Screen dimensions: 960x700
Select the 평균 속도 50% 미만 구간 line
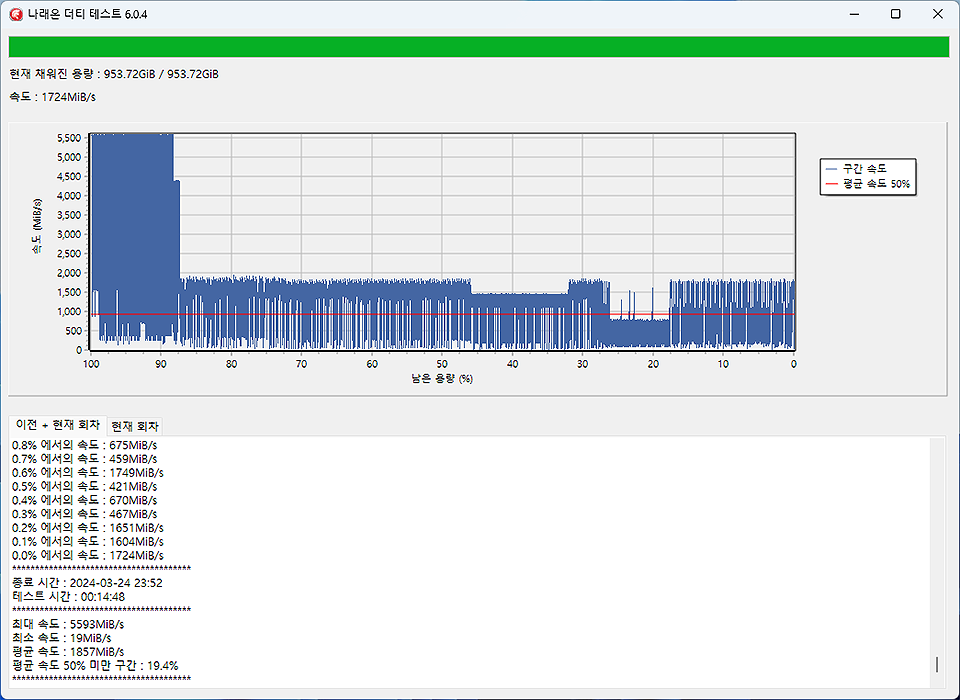pyautogui.click(x=95, y=665)
